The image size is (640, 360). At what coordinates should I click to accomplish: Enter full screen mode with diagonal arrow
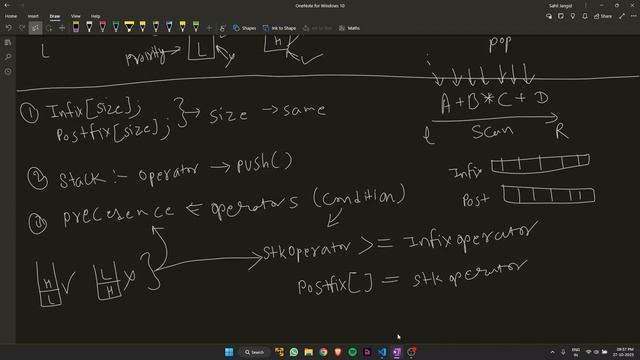pos(622,16)
